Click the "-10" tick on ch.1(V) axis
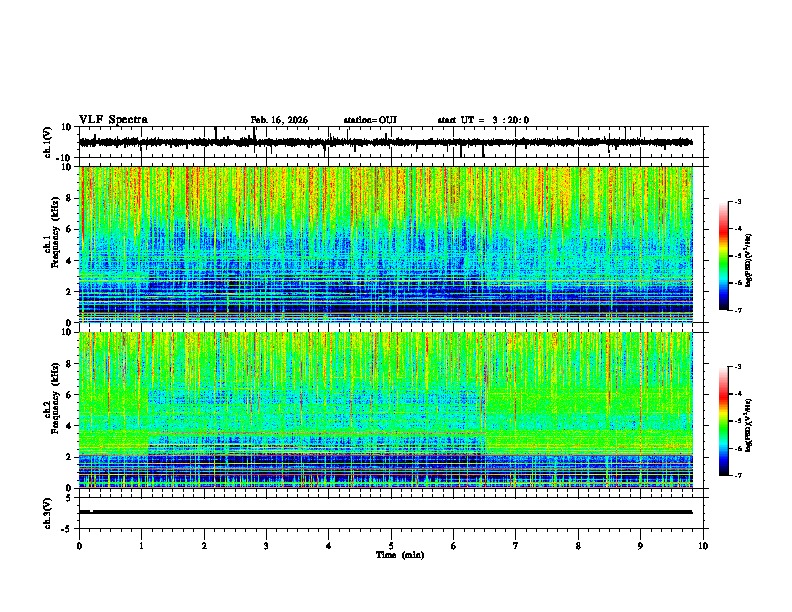Viewport: 792px width, 612px height. click(64, 158)
